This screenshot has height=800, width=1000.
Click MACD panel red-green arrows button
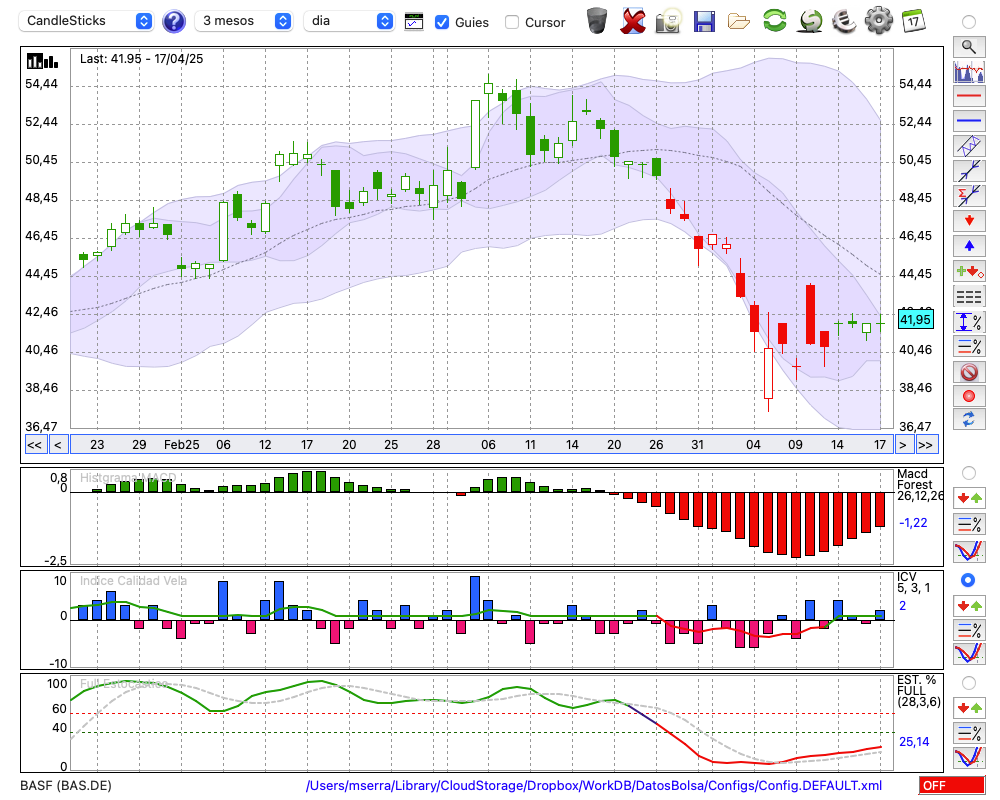[969, 498]
